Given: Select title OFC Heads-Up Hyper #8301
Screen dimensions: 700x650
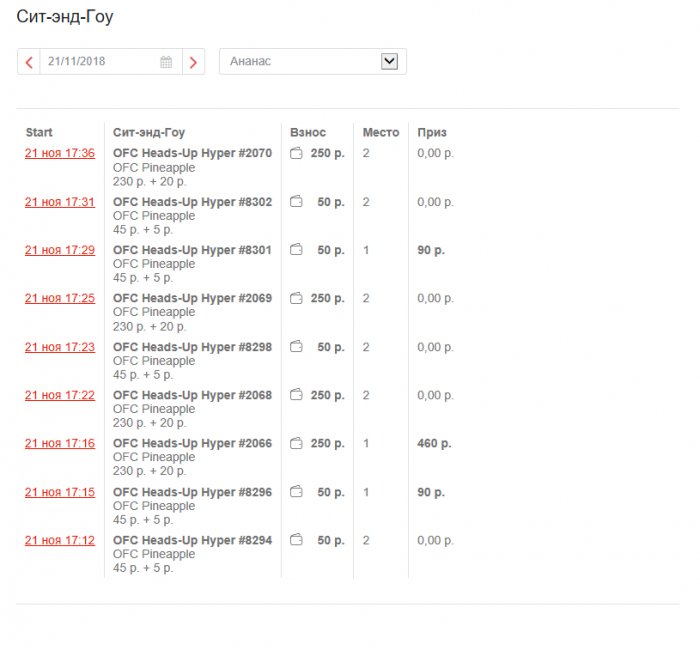Looking at the screenshot, I should pos(192,250).
